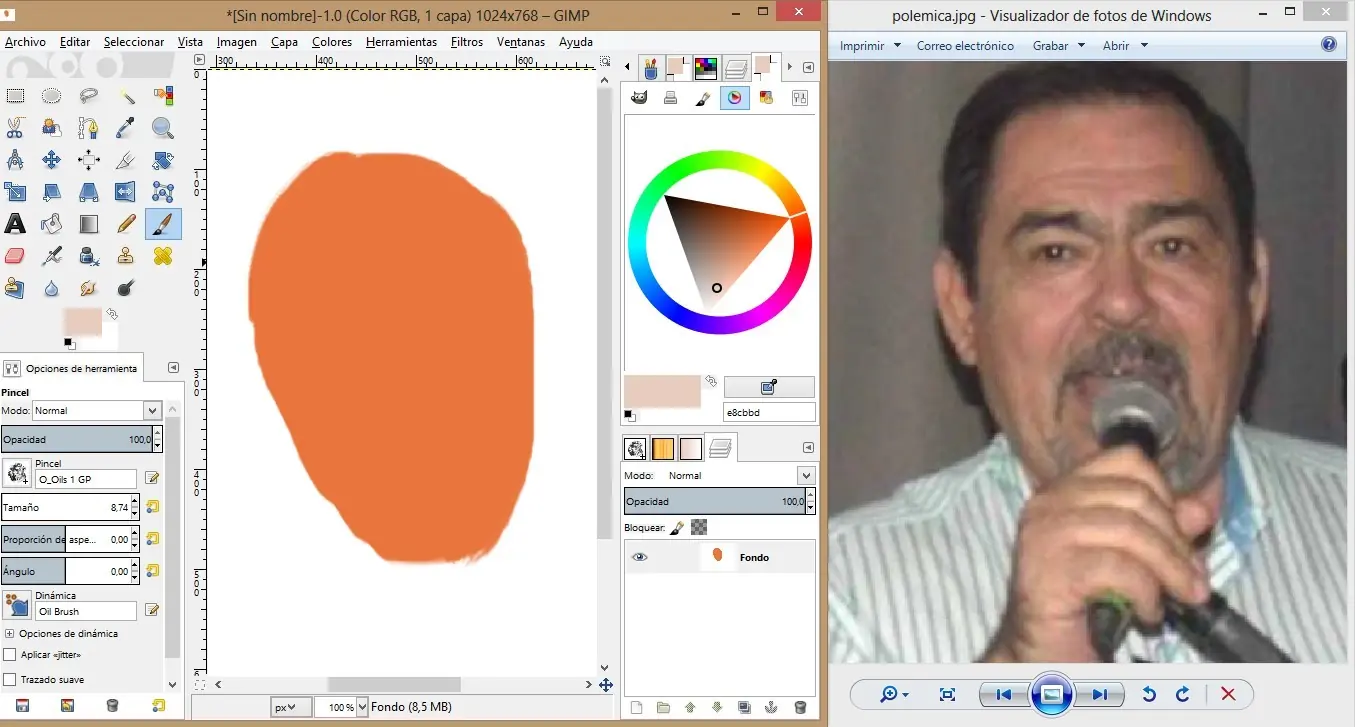Select the Paintbrush tool
1355x727 pixels.
163,224
